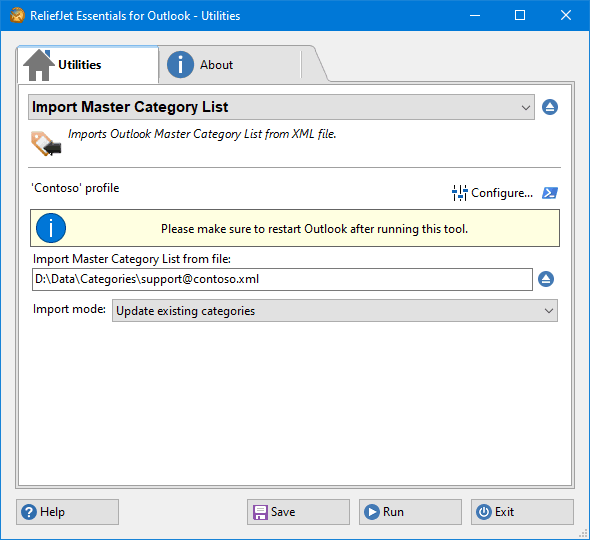
Task: Open Help
Action: point(67,512)
